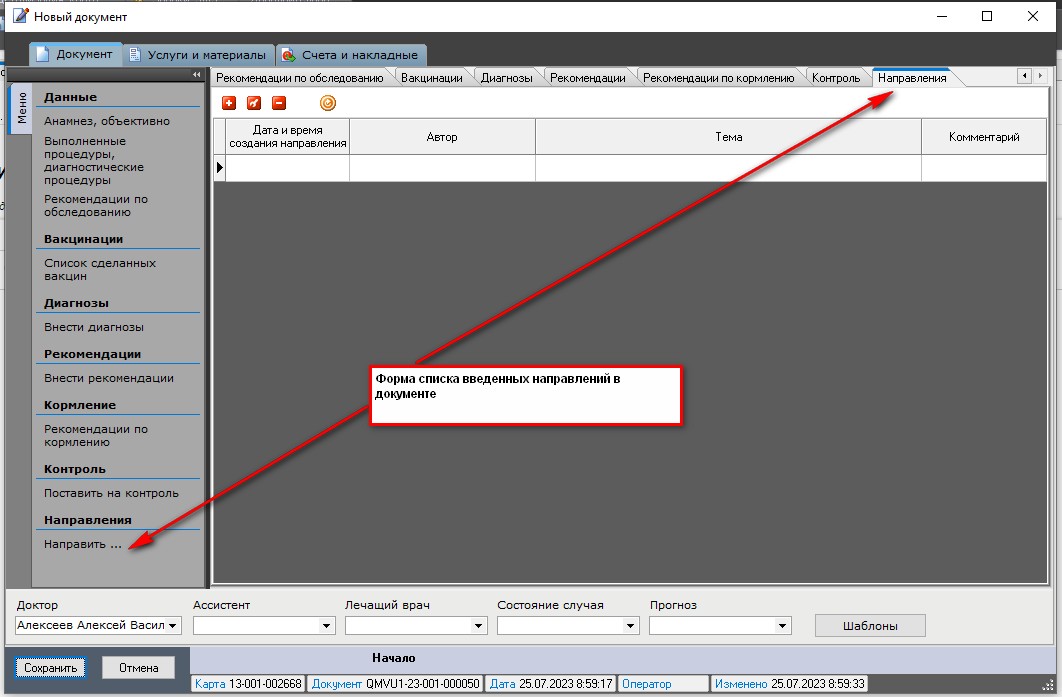Expand the Состояние случая dropdown
Image resolution: width=1062 pixels, height=697 pixels.
pyautogui.click(x=630, y=626)
